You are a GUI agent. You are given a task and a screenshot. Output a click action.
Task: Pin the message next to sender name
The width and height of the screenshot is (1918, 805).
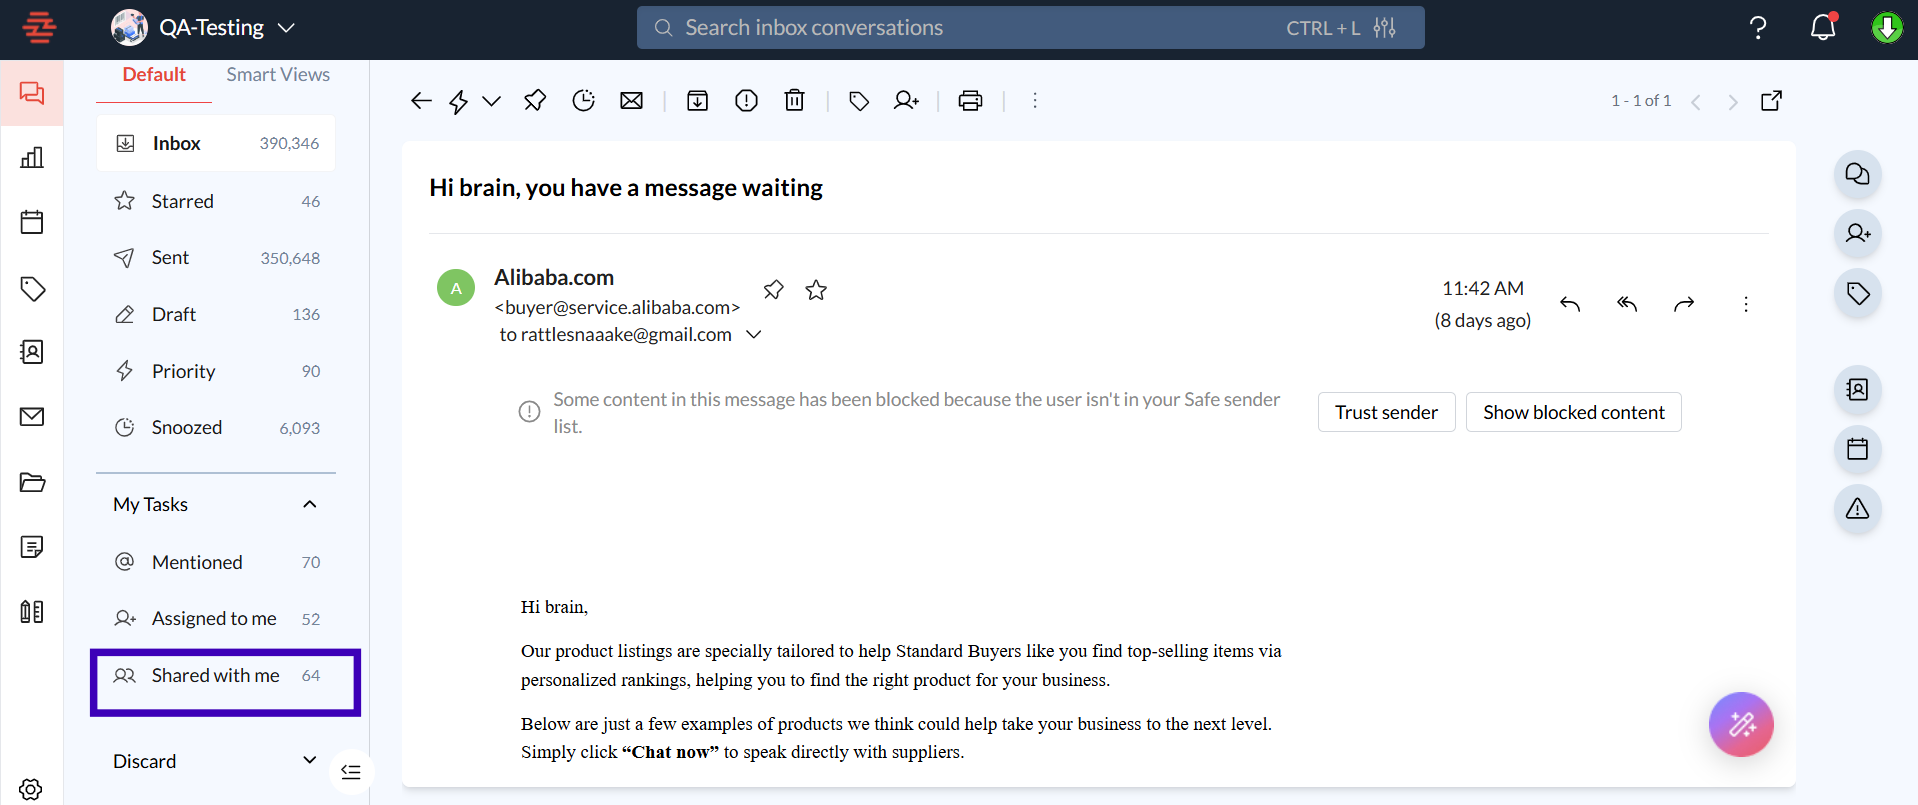[x=773, y=290]
